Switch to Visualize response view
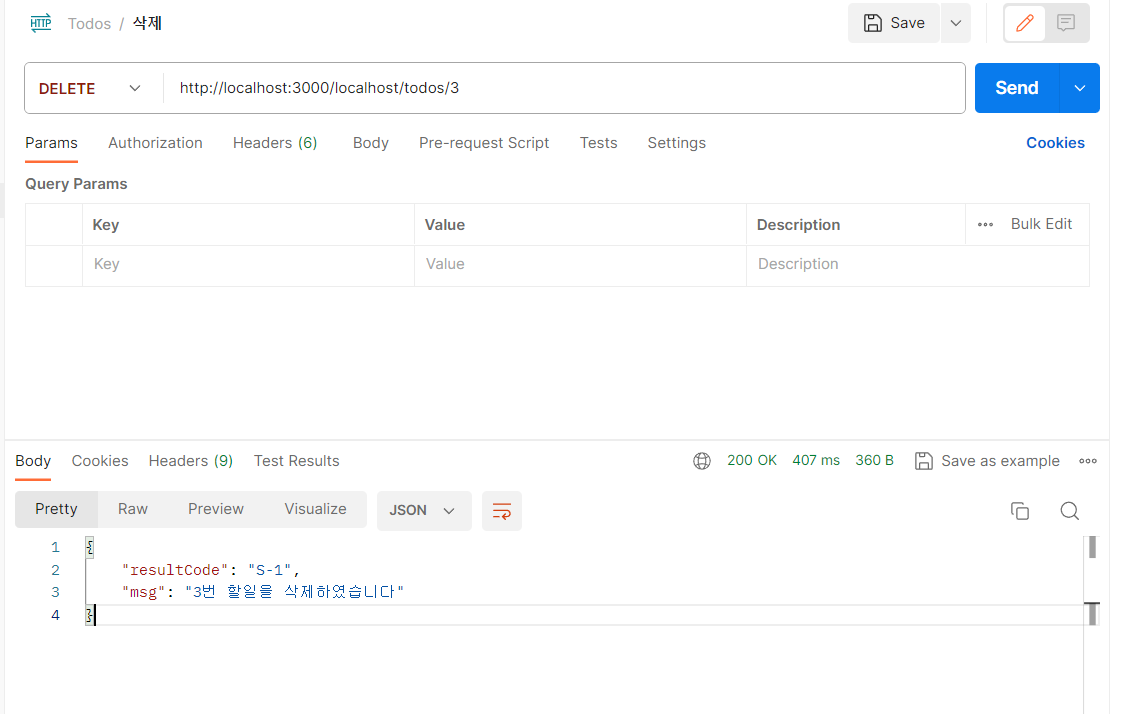 (315, 509)
